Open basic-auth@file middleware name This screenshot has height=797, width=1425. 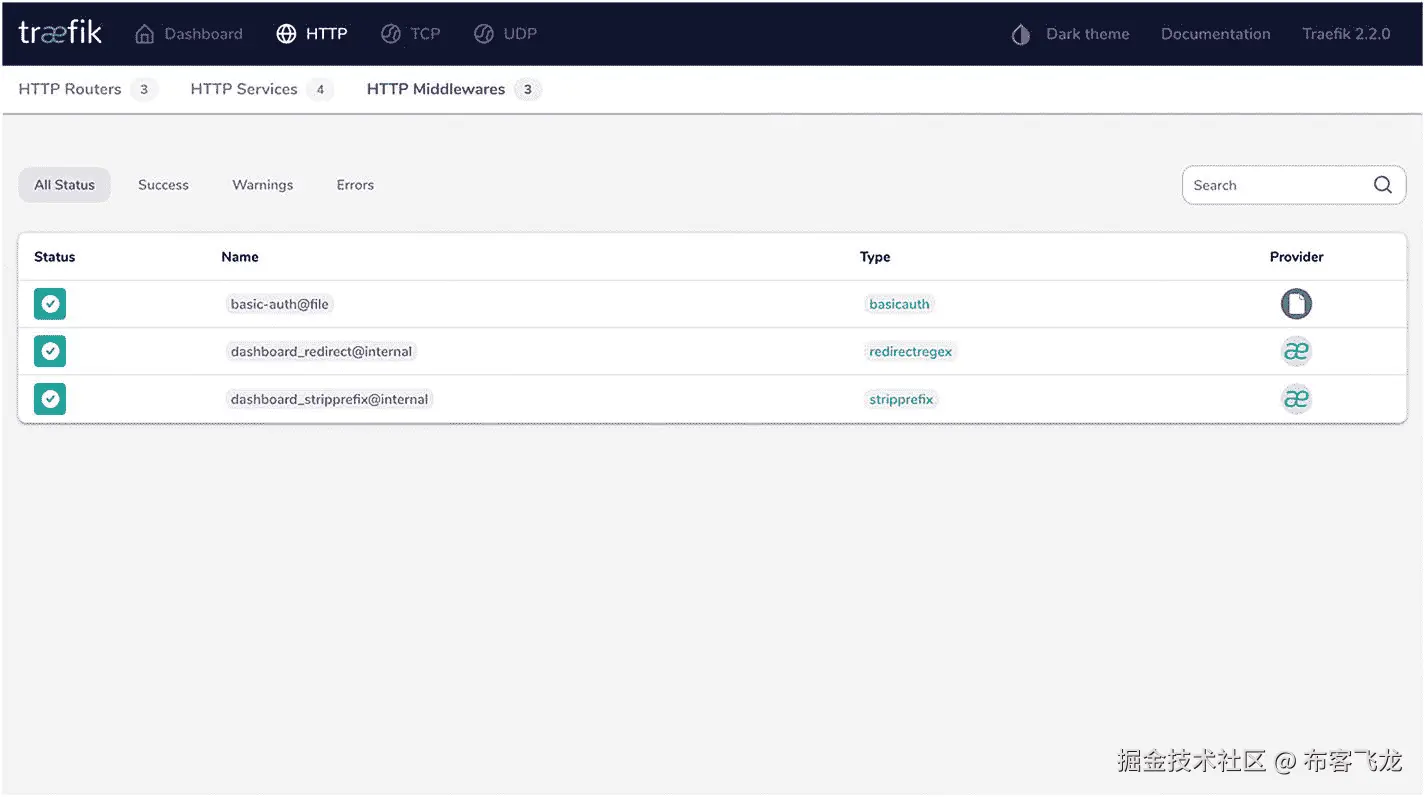pyautogui.click(x=279, y=304)
